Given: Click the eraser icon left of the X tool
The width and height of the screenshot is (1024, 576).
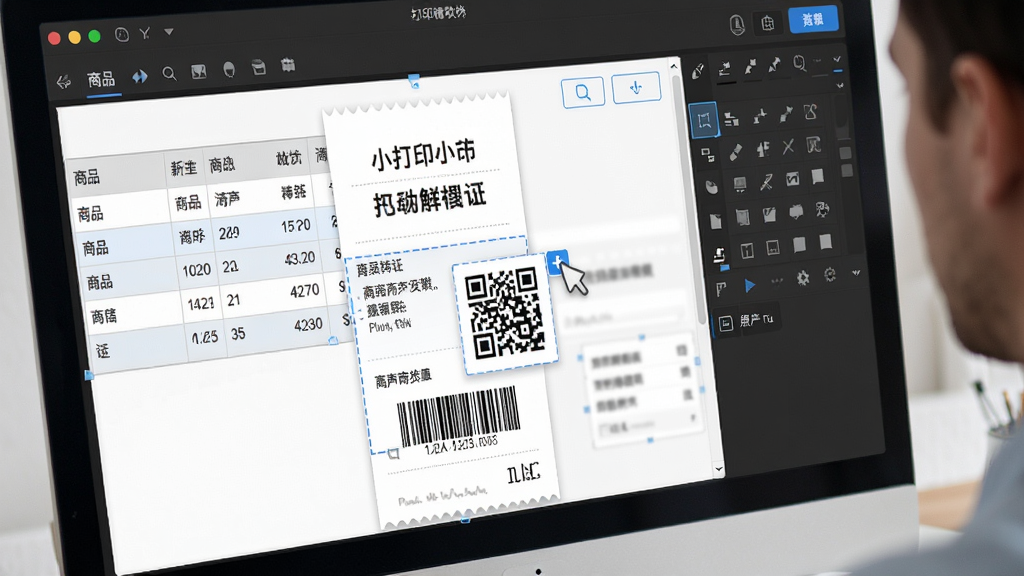Looking at the screenshot, I should 735,152.
